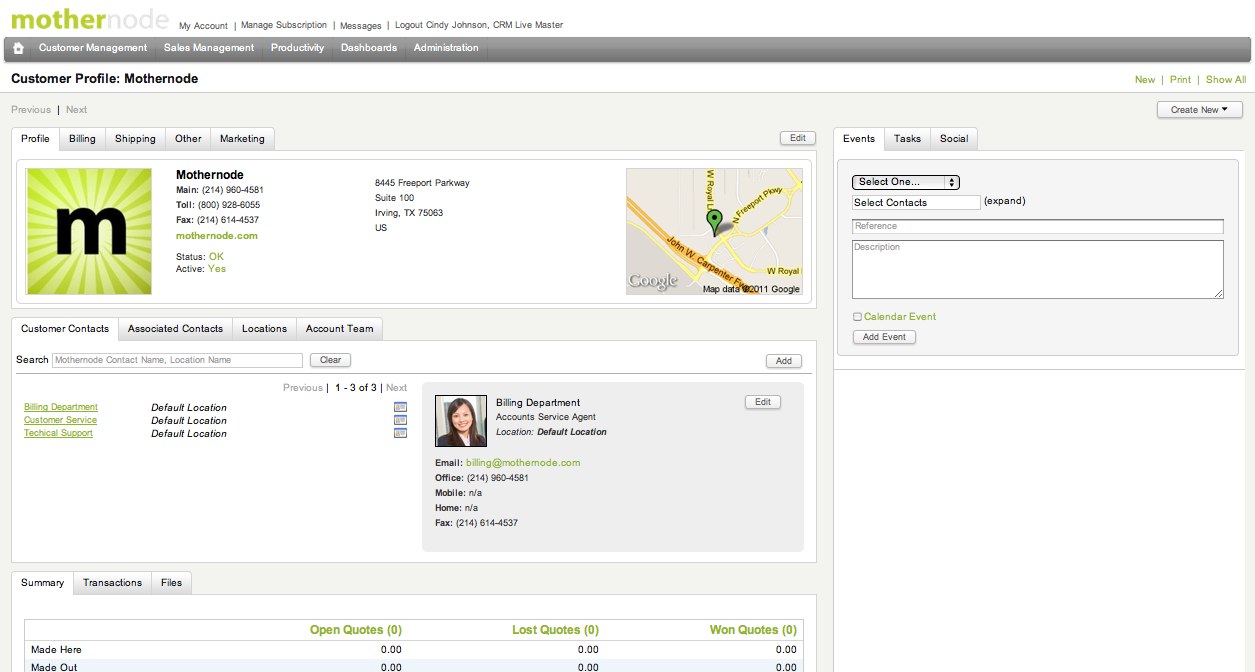The height and width of the screenshot is (672, 1255).
Task: Click contact card icon for Techical Support
Action: pyautogui.click(x=400, y=433)
